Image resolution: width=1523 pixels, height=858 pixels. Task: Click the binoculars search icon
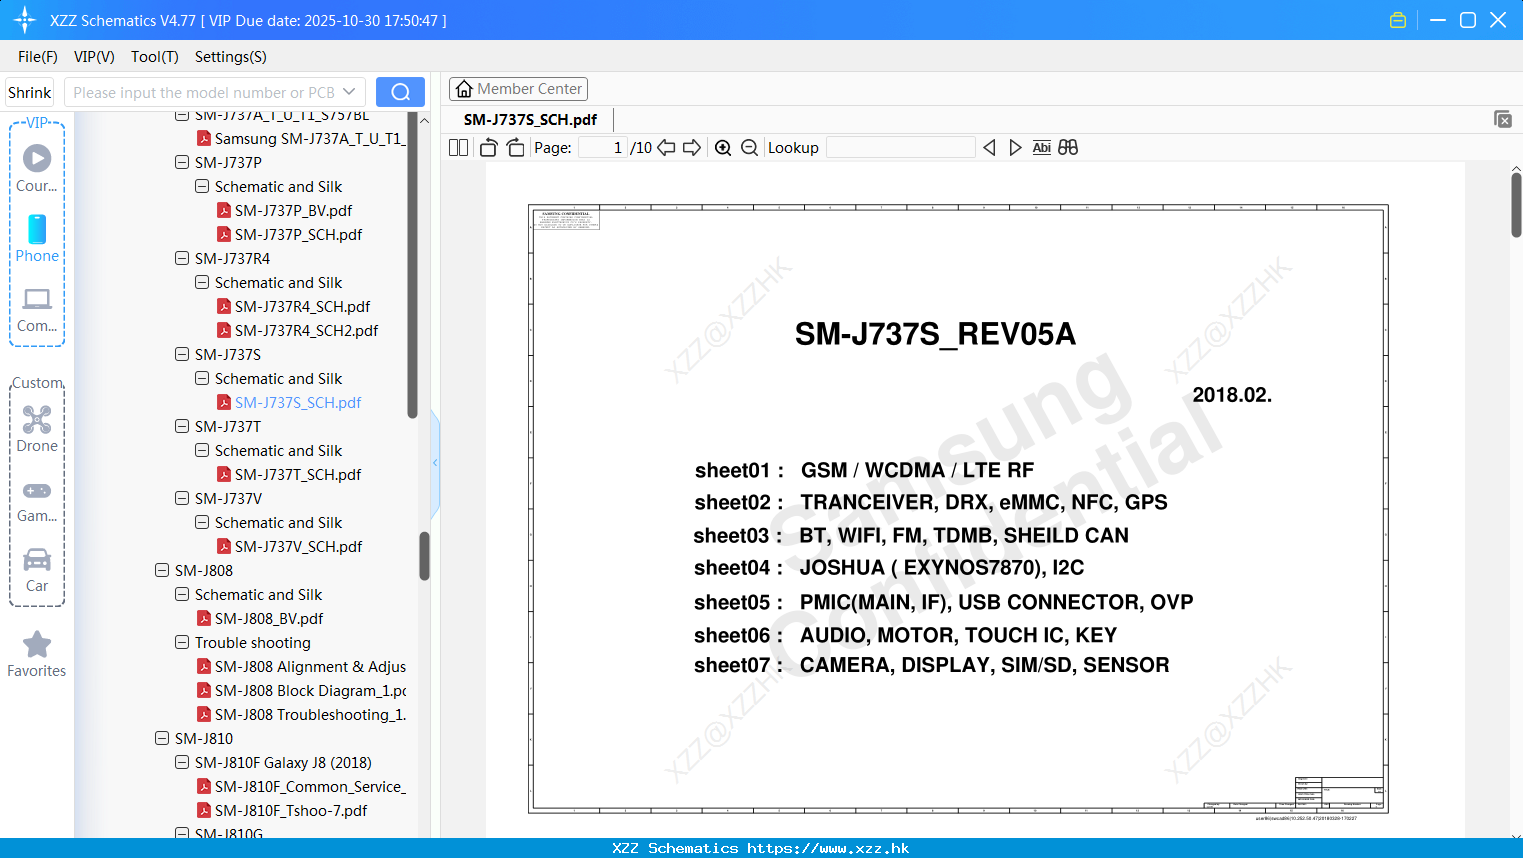(x=1068, y=148)
